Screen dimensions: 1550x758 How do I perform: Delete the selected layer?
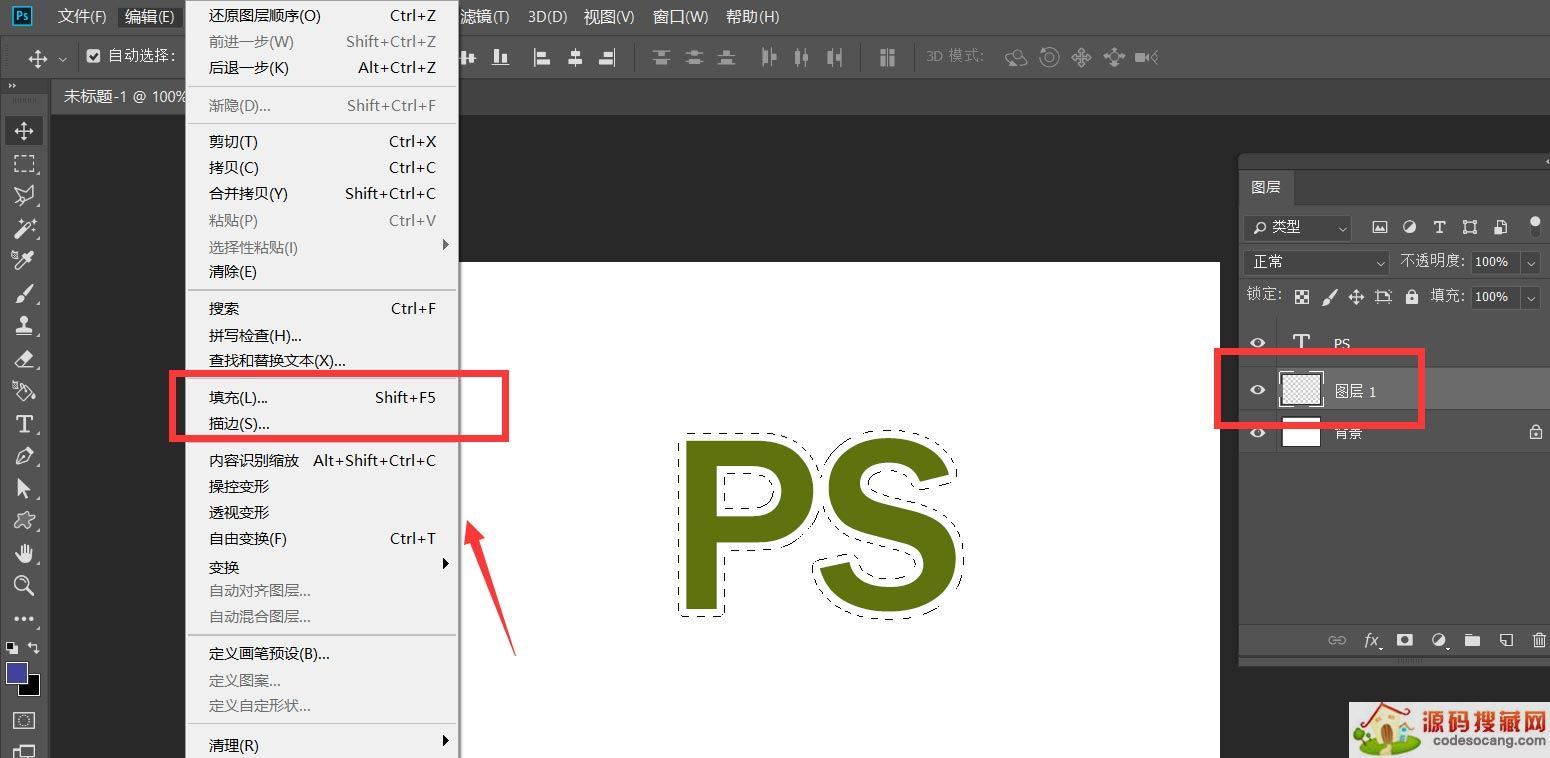pos(1539,640)
